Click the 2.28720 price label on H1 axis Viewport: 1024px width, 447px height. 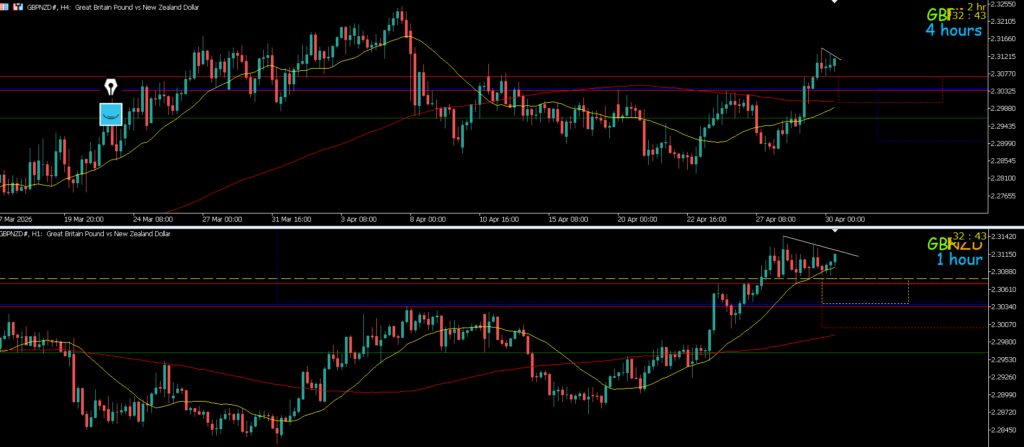(x=1006, y=413)
